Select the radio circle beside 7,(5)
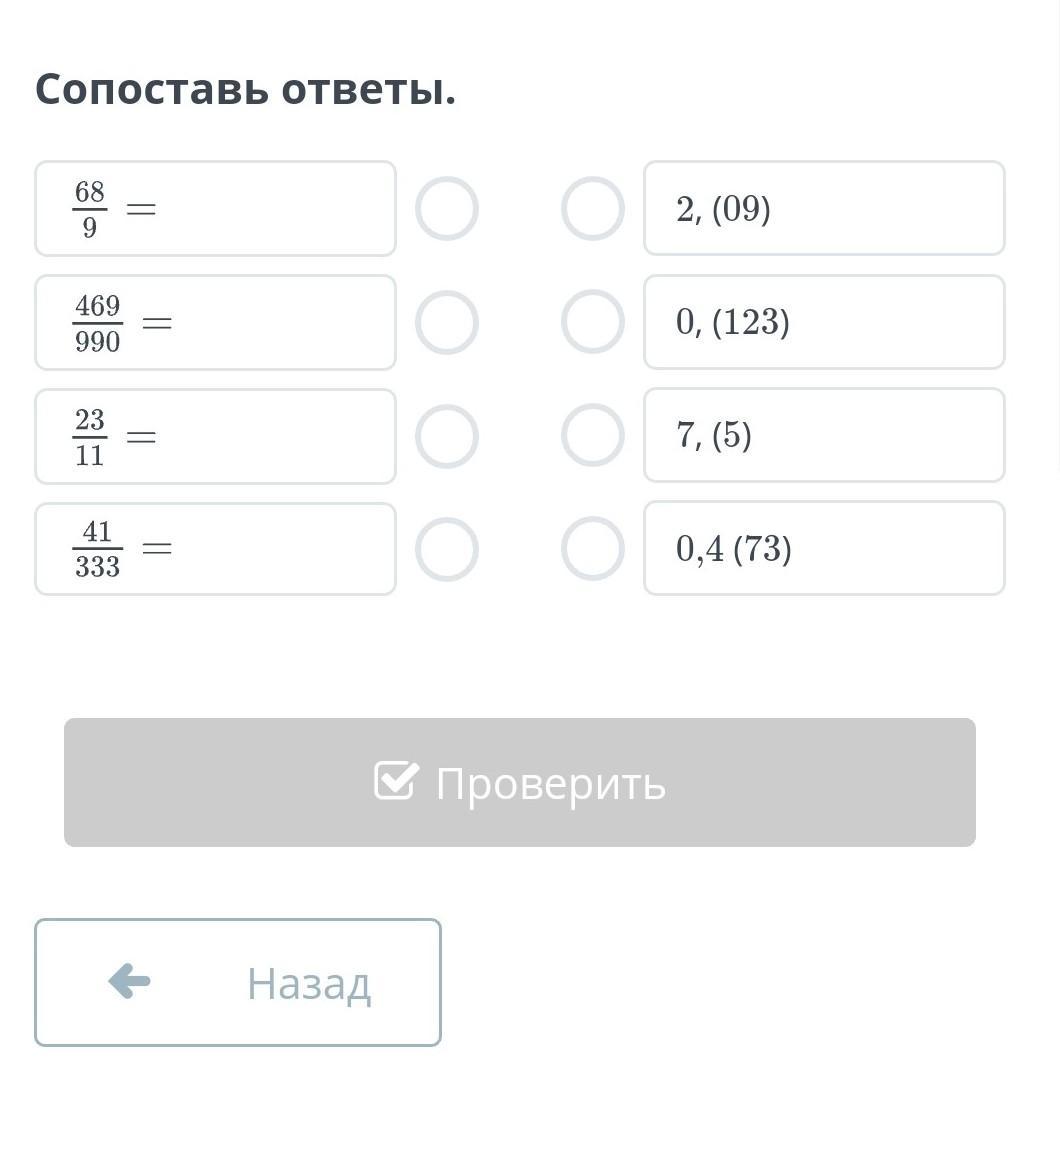 click(x=592, y=435)
